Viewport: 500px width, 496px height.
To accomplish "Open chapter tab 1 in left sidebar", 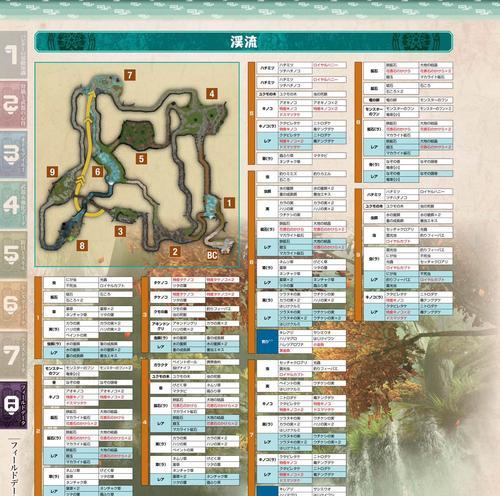I will point(13,55).
